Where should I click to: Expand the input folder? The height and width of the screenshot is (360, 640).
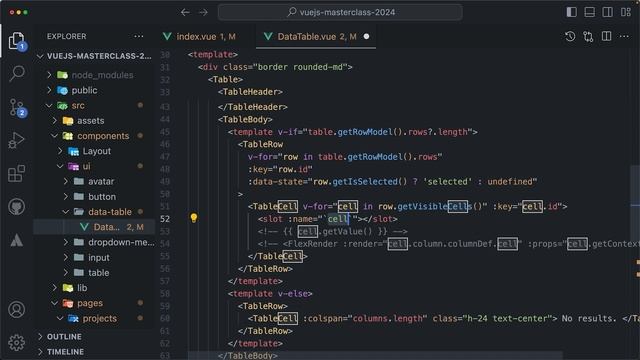[94, 258]
